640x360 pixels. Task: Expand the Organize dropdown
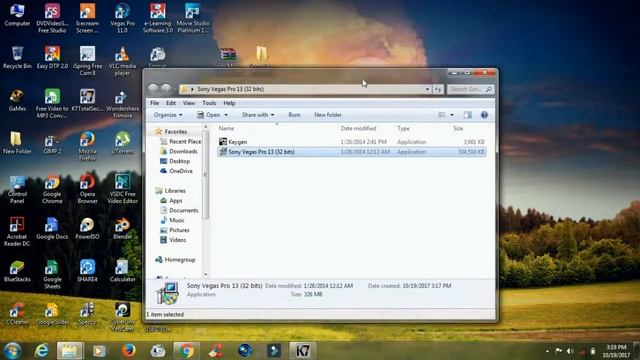pyautogui.click(x=168, y=115)
